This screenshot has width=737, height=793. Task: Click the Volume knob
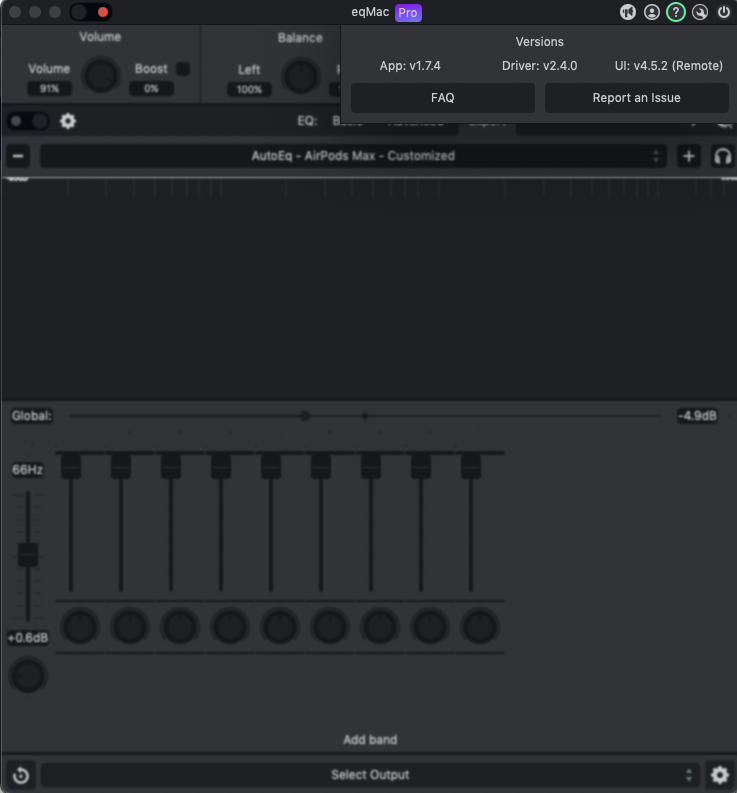pyautogui.click(x=101, y=76)
